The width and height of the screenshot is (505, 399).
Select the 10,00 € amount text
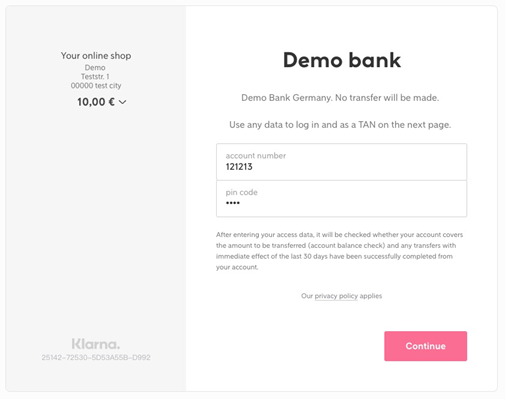(96, 102)
